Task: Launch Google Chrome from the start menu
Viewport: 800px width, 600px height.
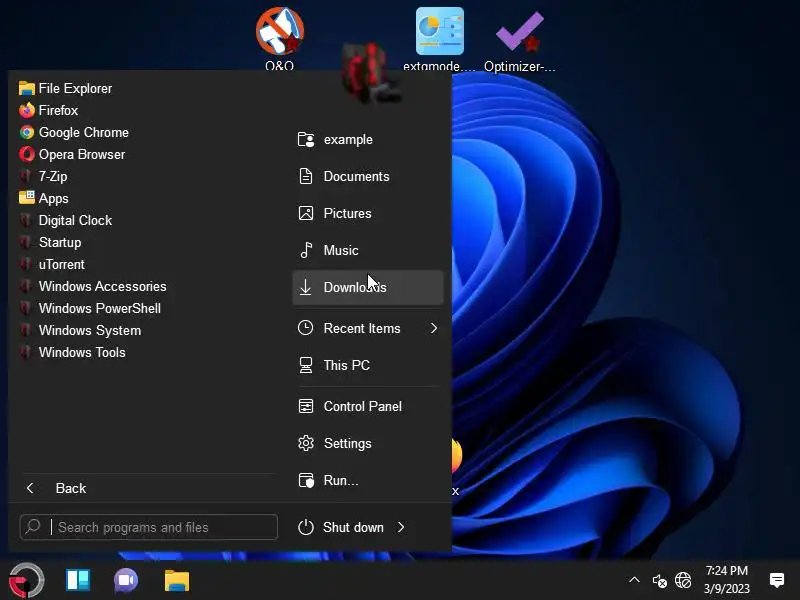Action: coord(74,132)
